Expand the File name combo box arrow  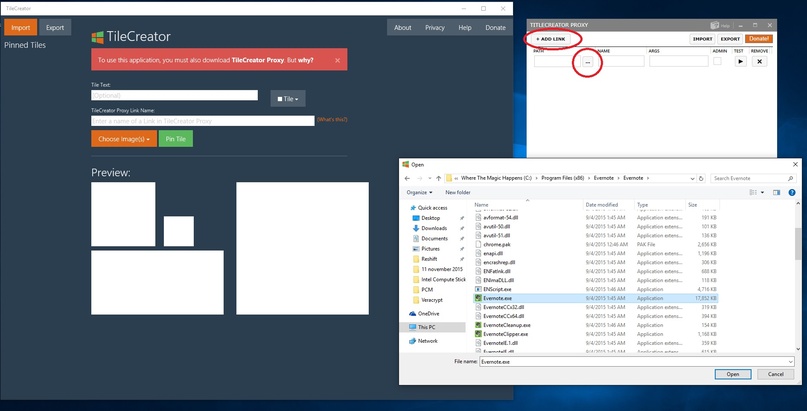pyautogui.click(x=791, y=362)
